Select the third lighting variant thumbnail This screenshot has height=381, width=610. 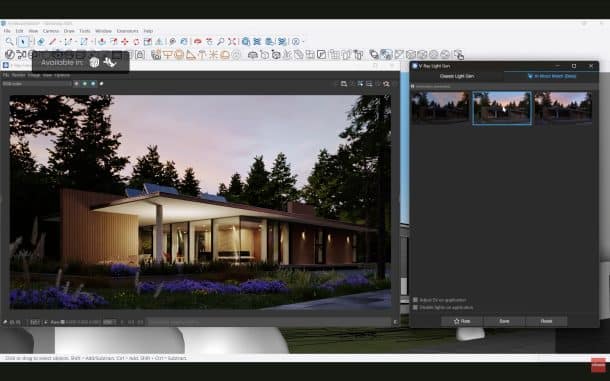pyautogui.click(x=563, y=108)
